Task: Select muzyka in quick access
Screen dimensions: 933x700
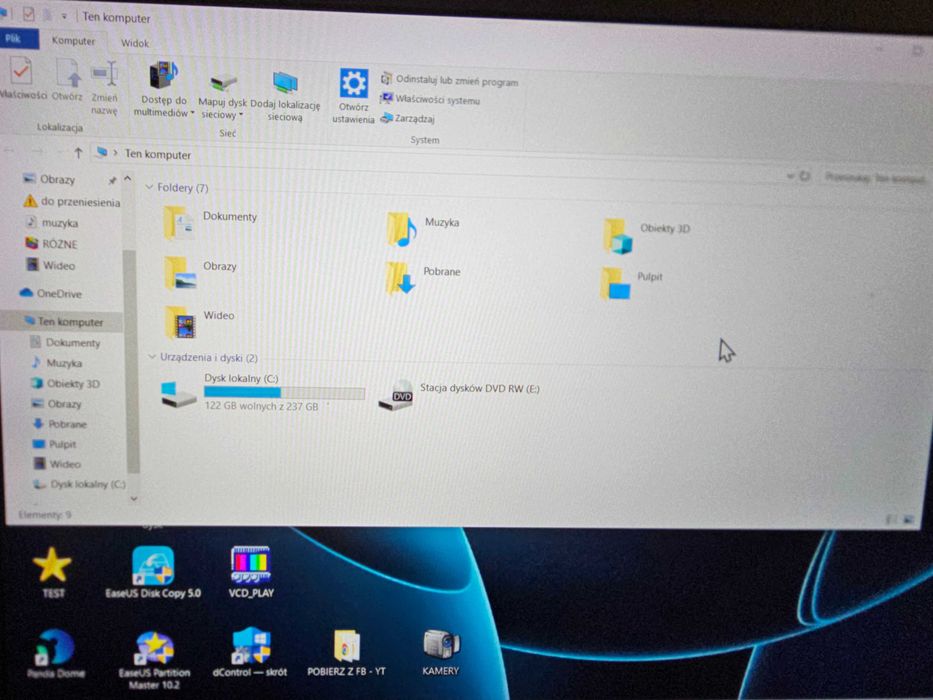Action: (60, 223)
